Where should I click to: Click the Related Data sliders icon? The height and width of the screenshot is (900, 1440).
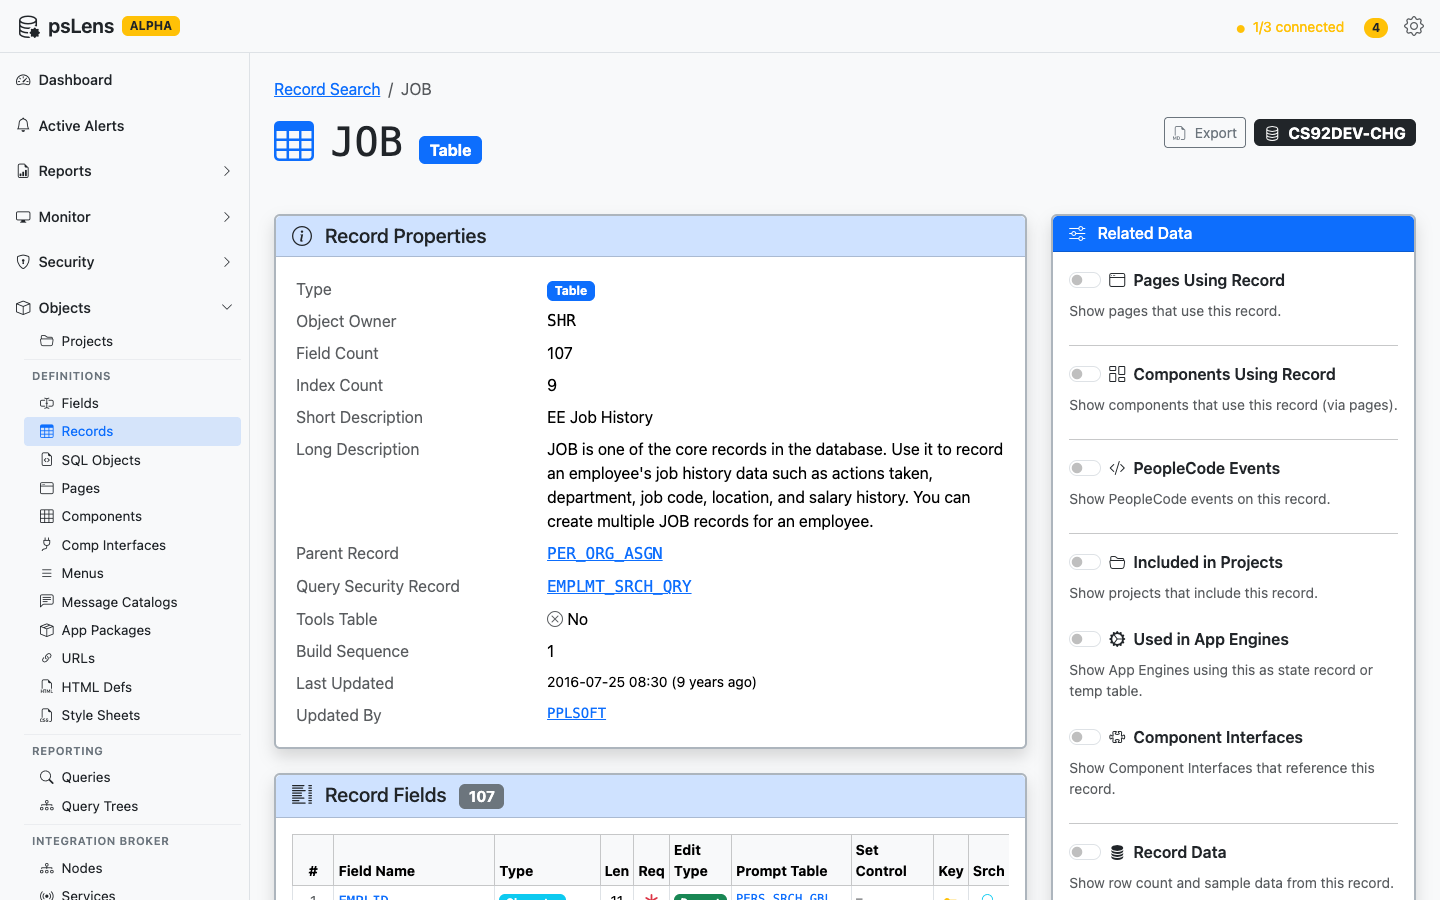point(1077,233)
